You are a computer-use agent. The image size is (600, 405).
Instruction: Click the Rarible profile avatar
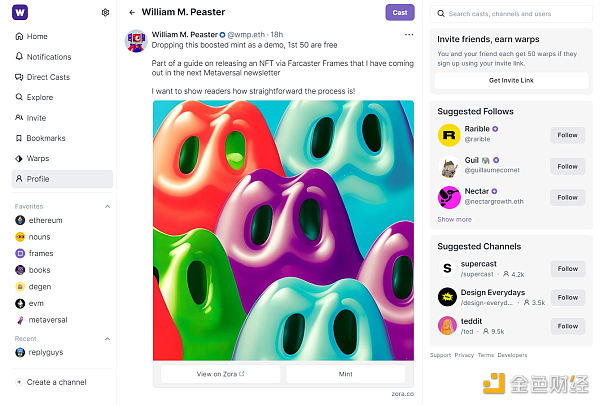(449, 135)
